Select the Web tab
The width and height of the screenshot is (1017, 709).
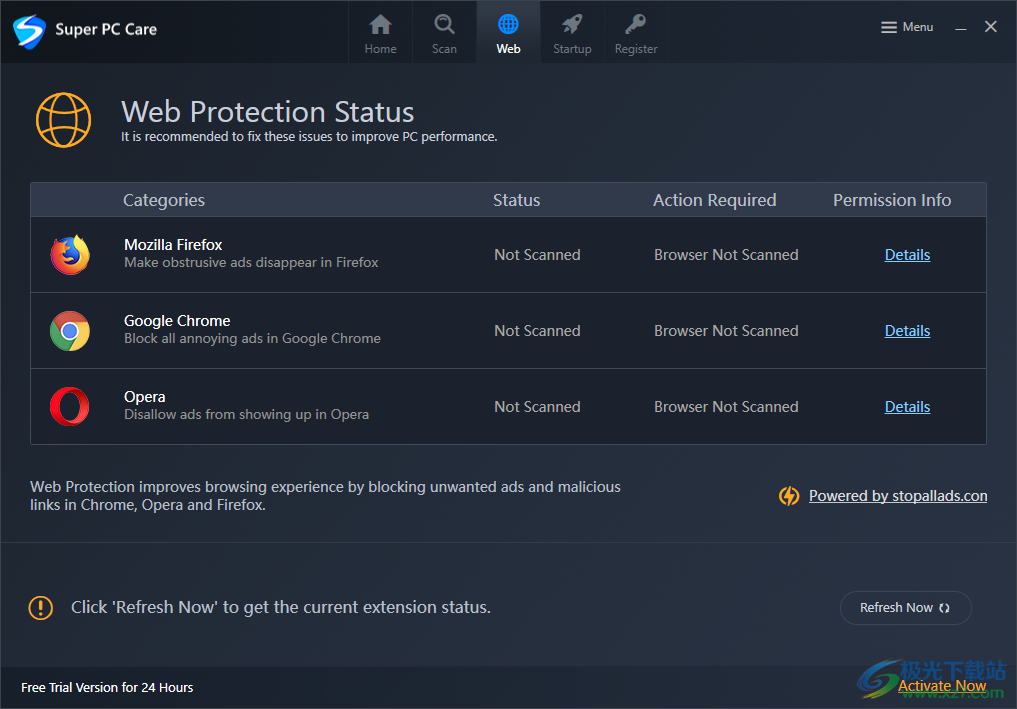coord(508,33)
